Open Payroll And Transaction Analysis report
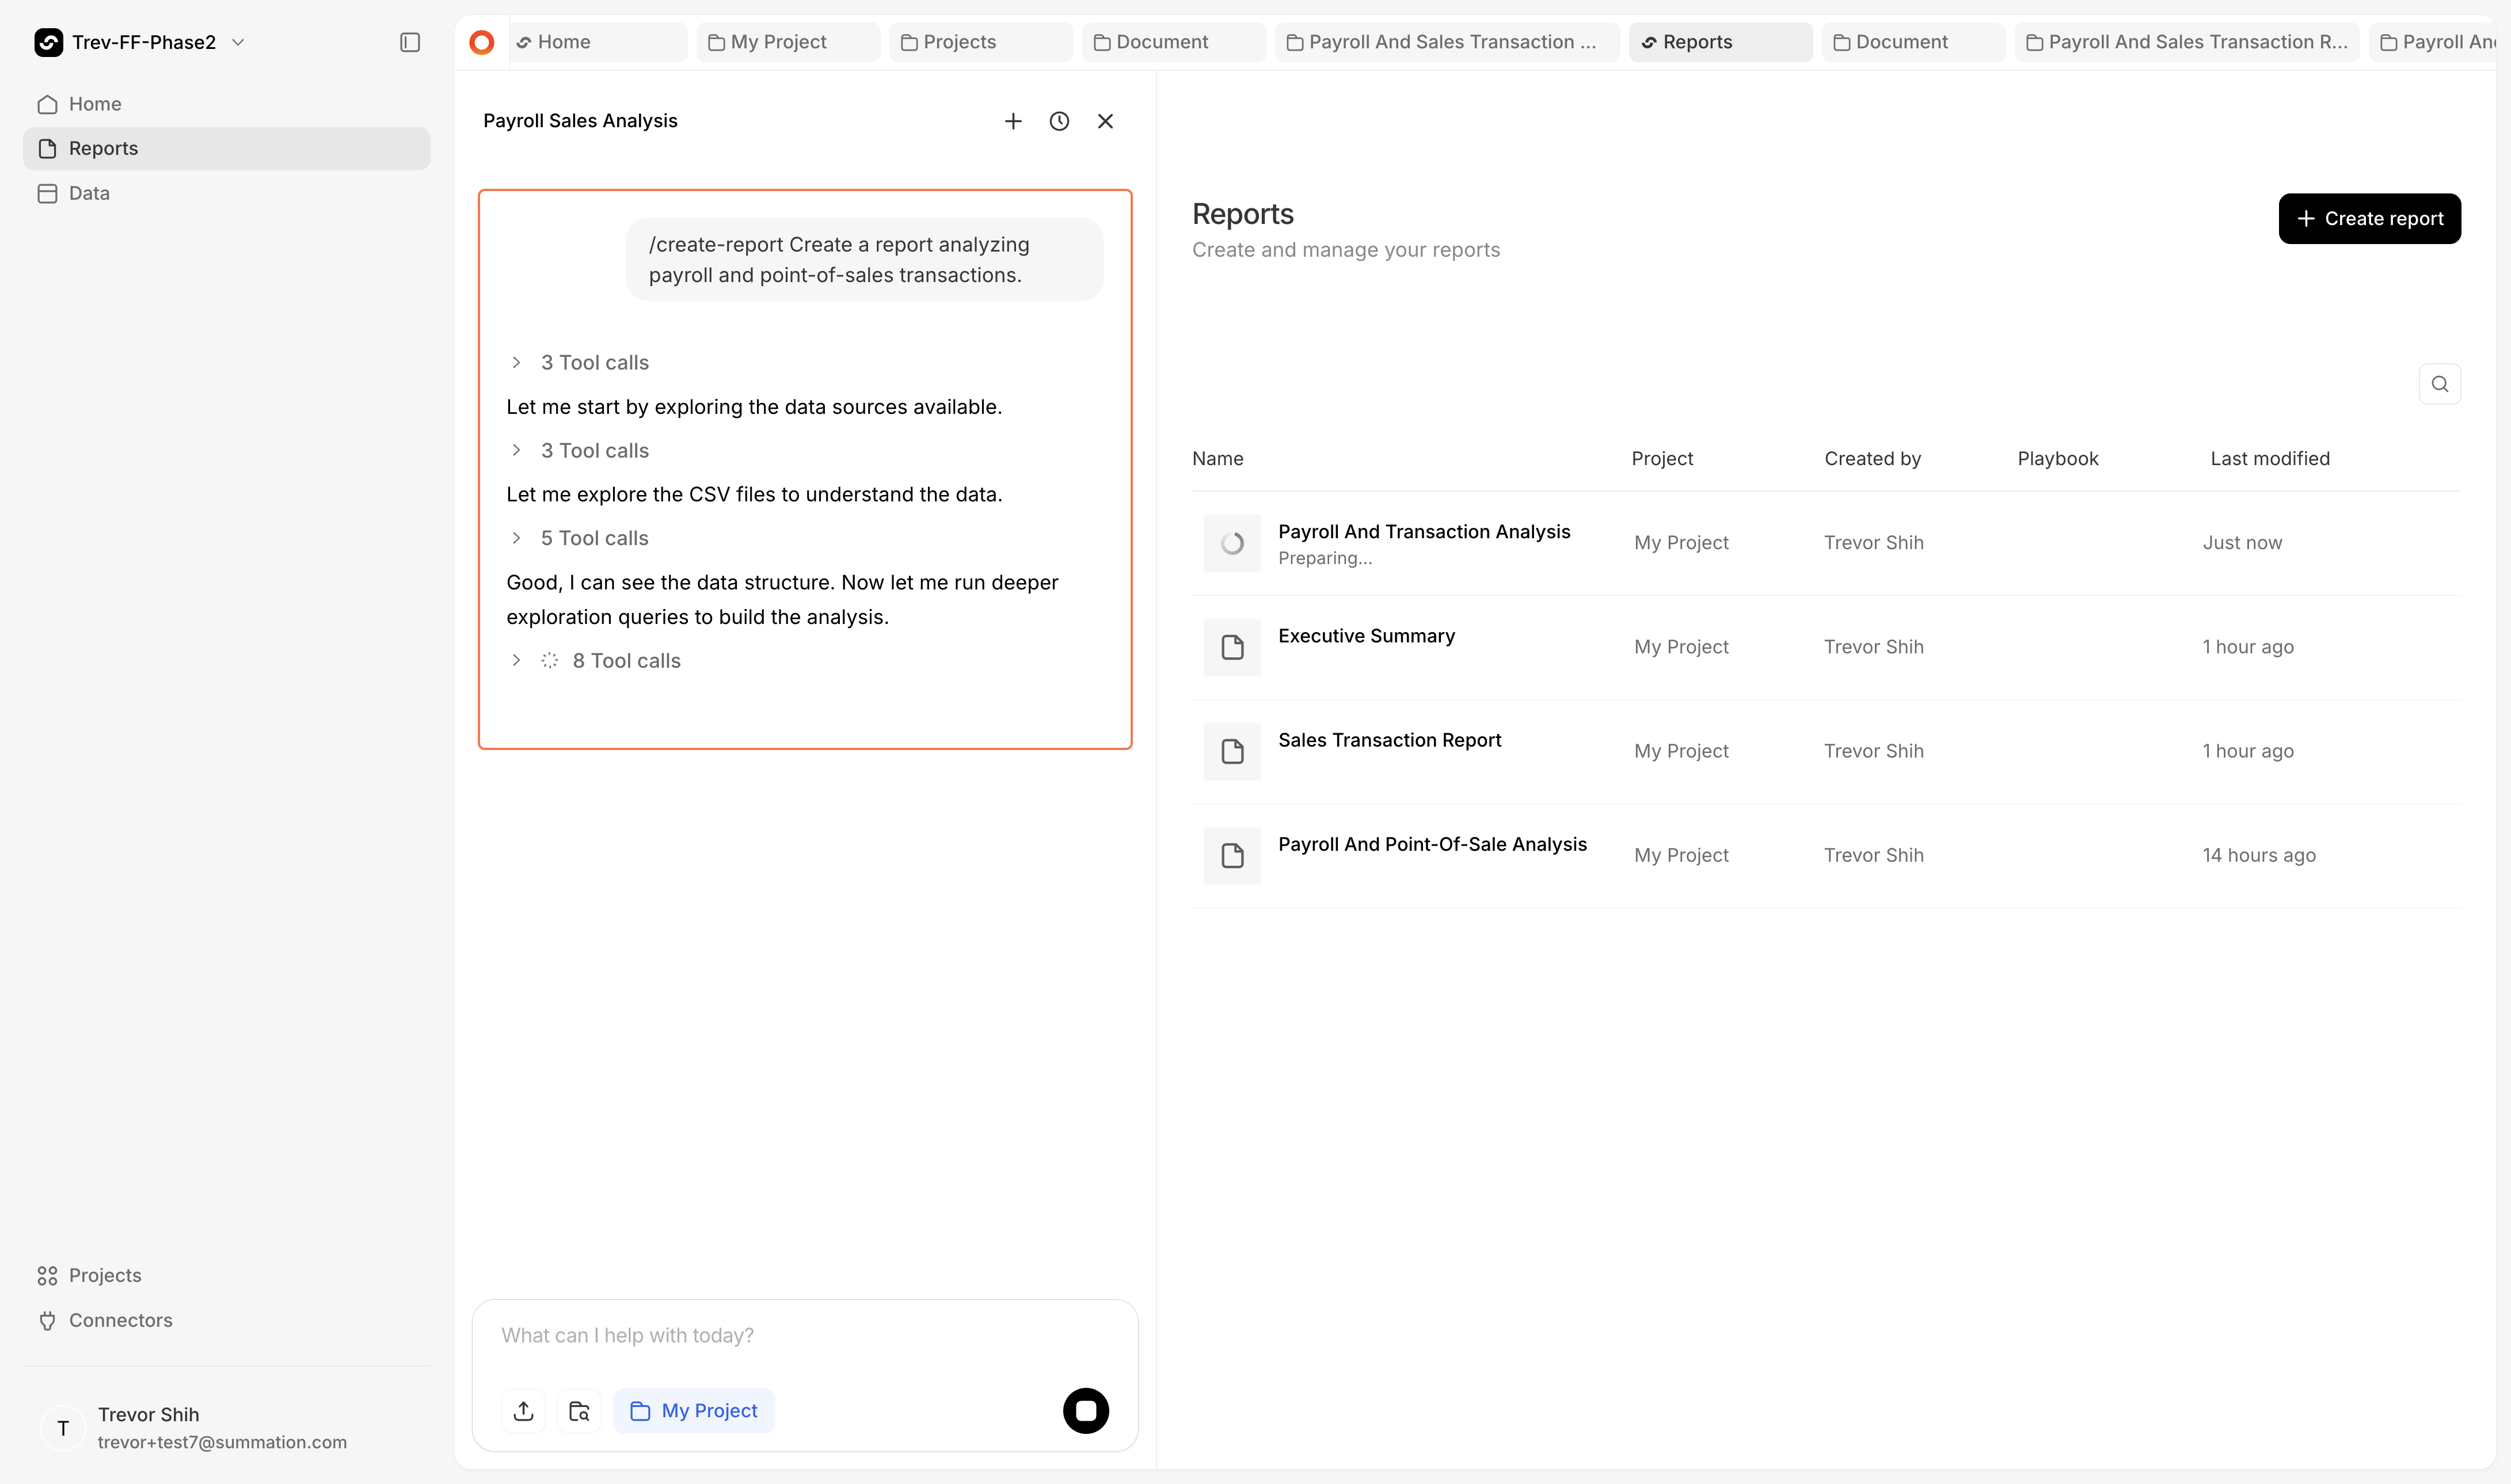The image size is (2511, 1484). coord(1424,532)
